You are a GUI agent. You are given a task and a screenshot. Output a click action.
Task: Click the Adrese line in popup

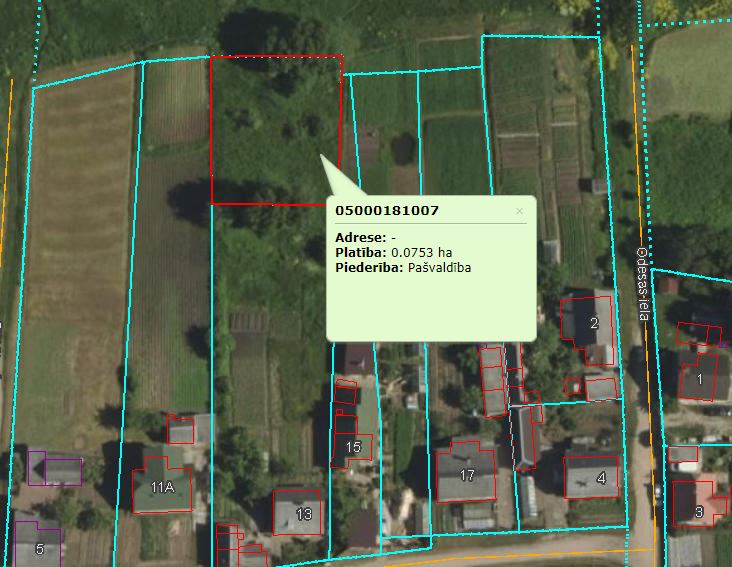tap(366, 238)
